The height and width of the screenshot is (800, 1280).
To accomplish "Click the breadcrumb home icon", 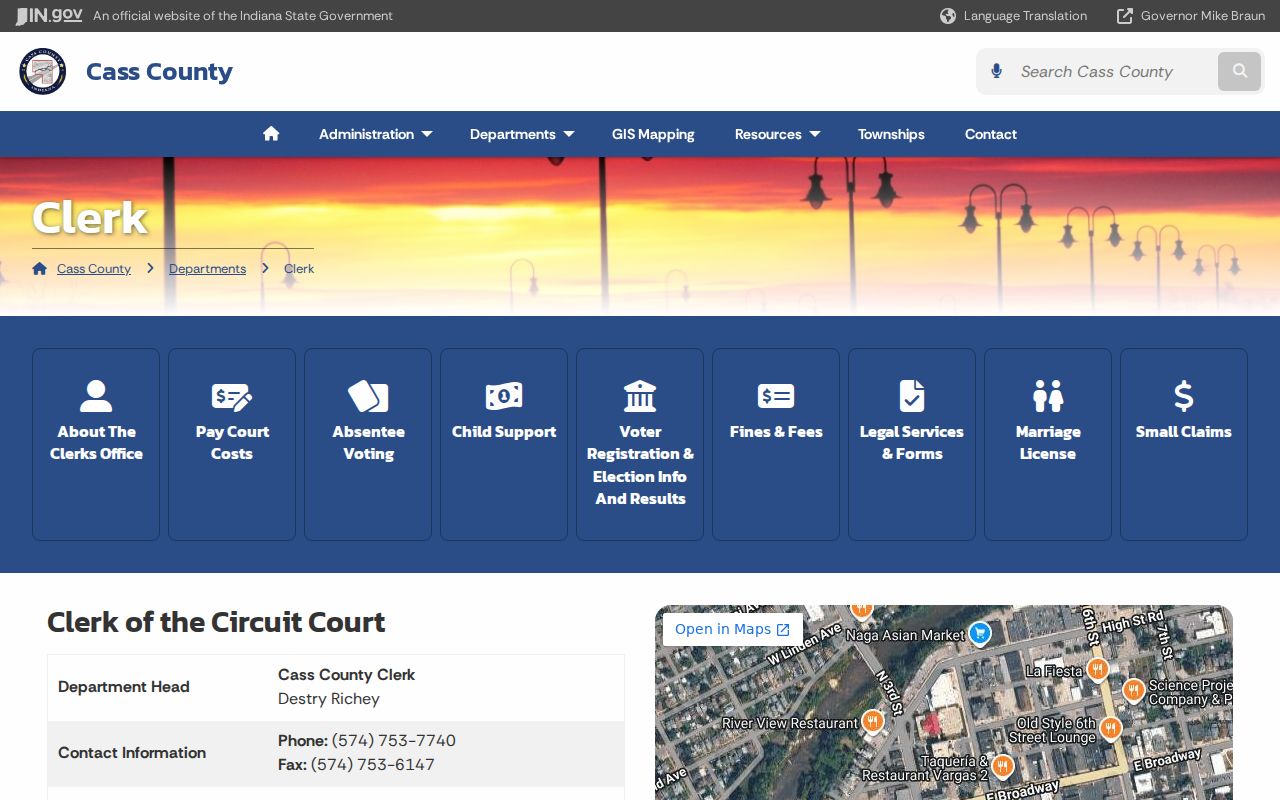I will [x=40, y=268].
